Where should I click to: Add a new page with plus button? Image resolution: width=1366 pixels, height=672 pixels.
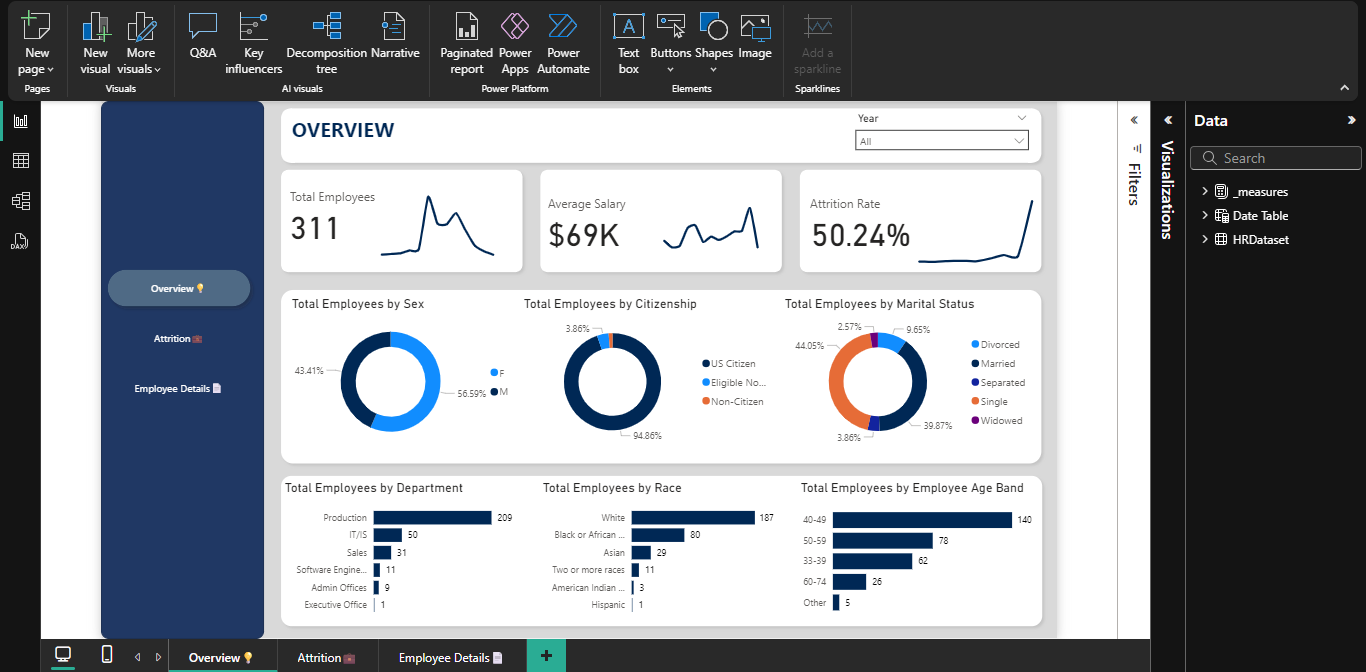(546, 656)
